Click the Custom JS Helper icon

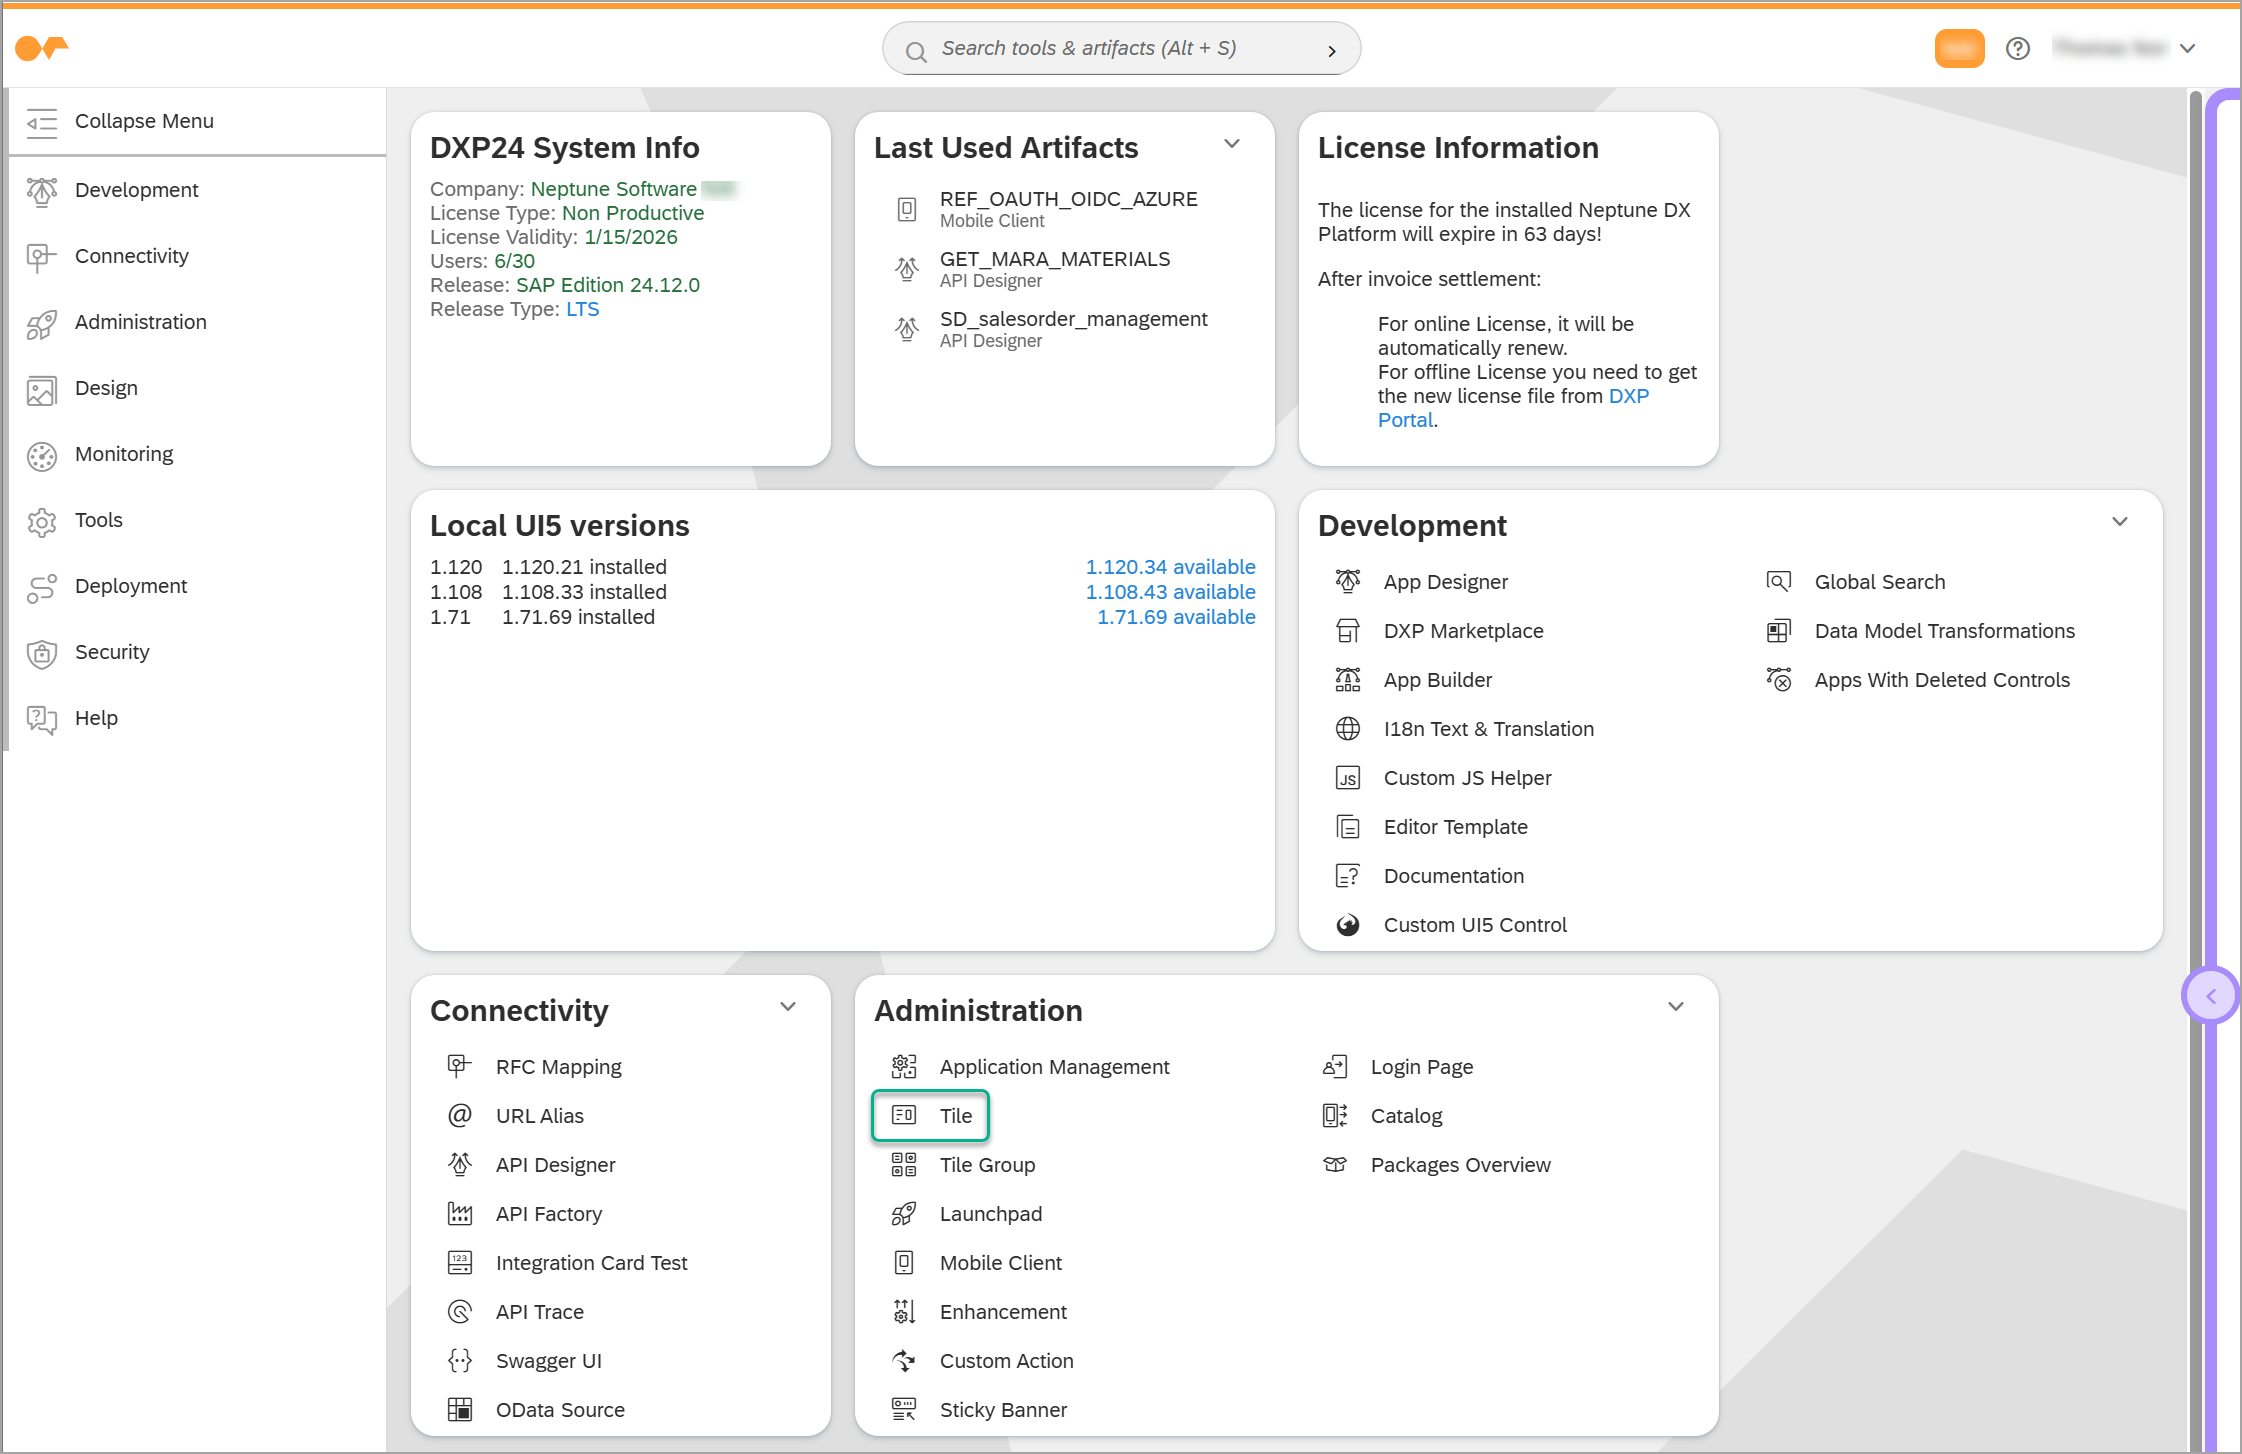tap(1347, 778)
